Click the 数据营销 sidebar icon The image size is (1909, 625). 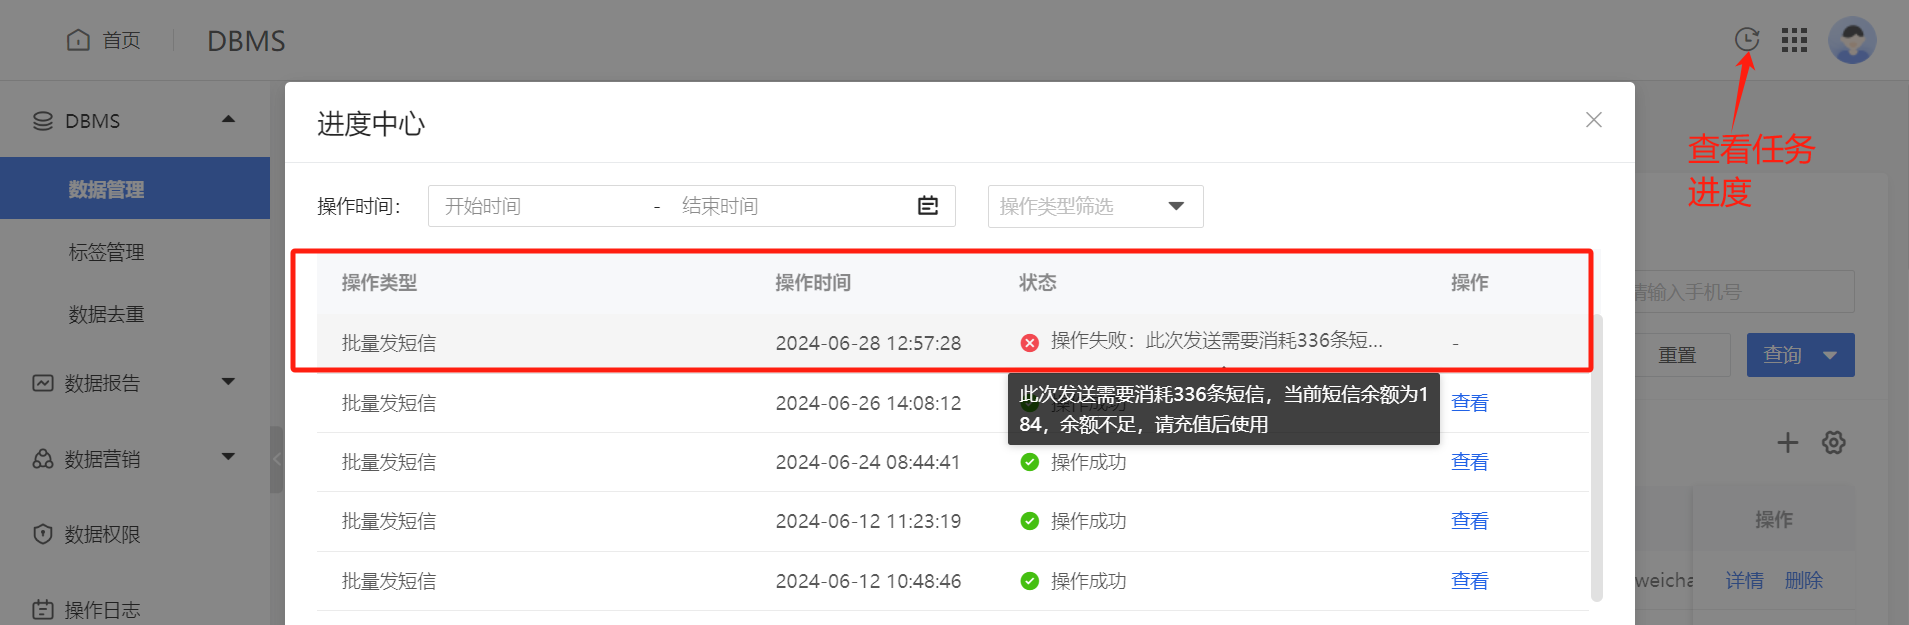pos(43,459)
